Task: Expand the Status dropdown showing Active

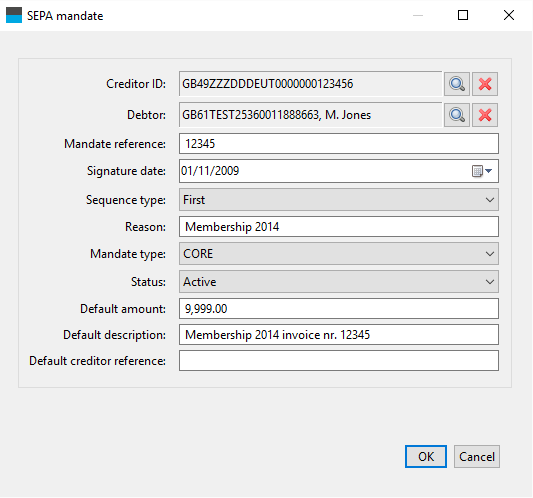Action: click(339, 282)
